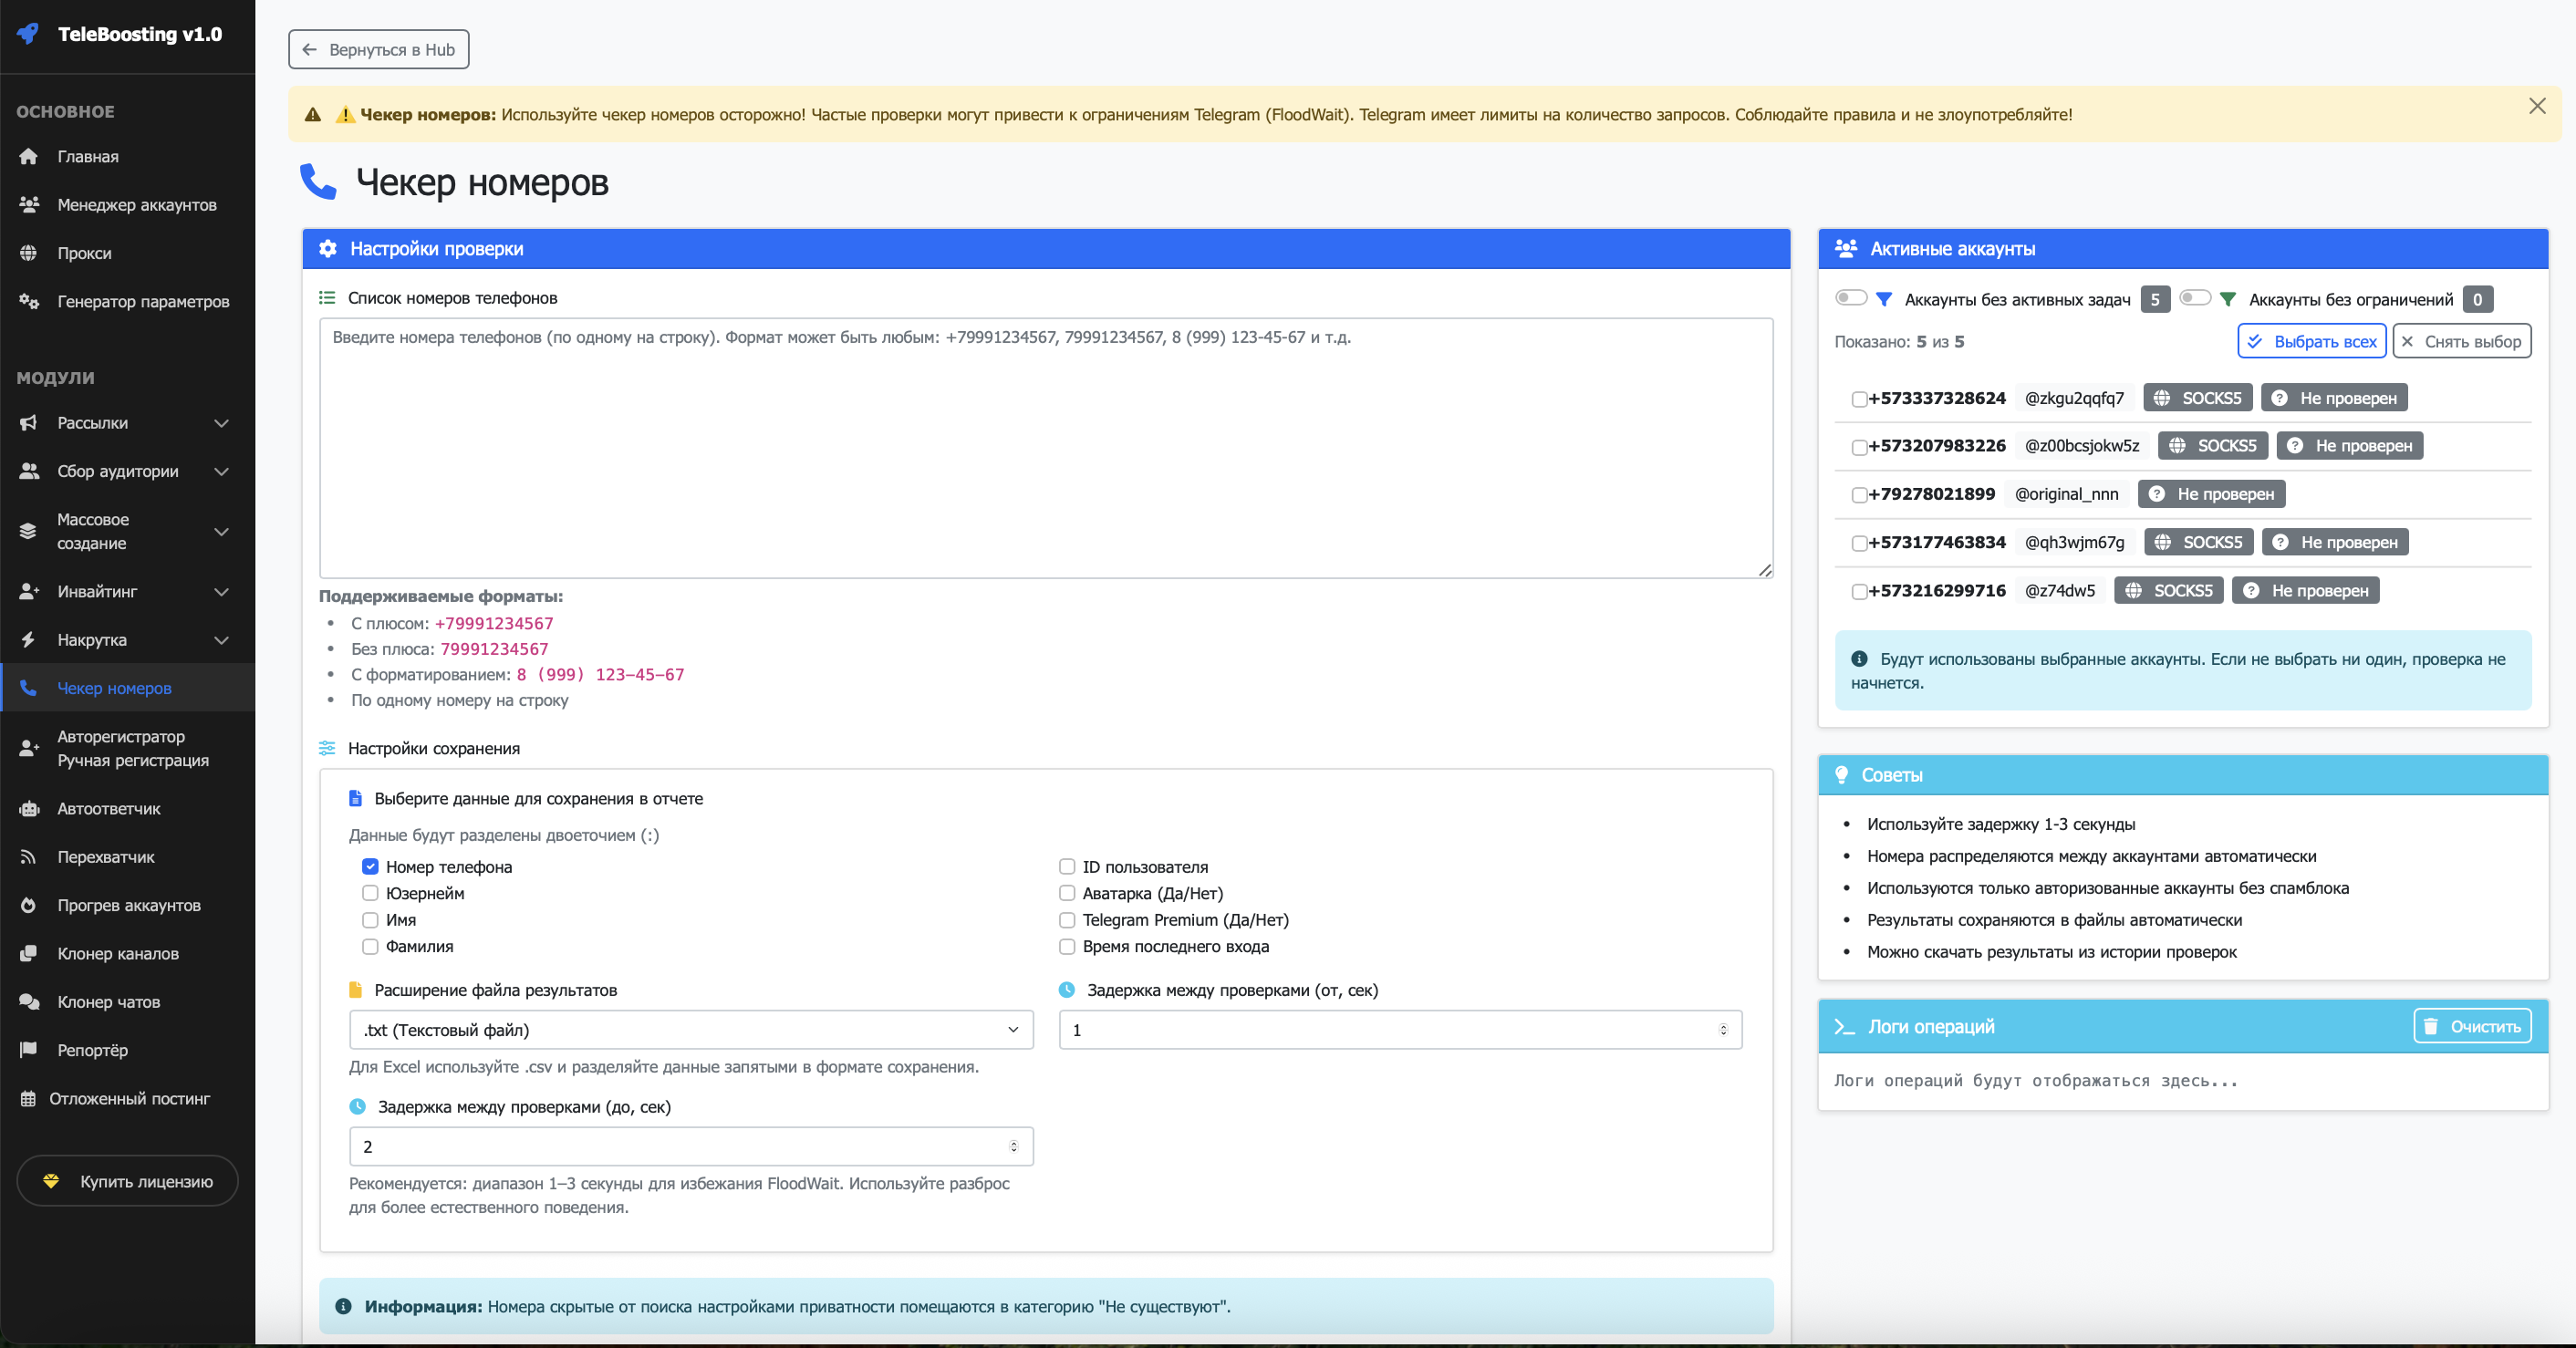Click the globe icon beside Прокси
The width and height of the screenshot is (2576, 1348).
click(28, 253)
